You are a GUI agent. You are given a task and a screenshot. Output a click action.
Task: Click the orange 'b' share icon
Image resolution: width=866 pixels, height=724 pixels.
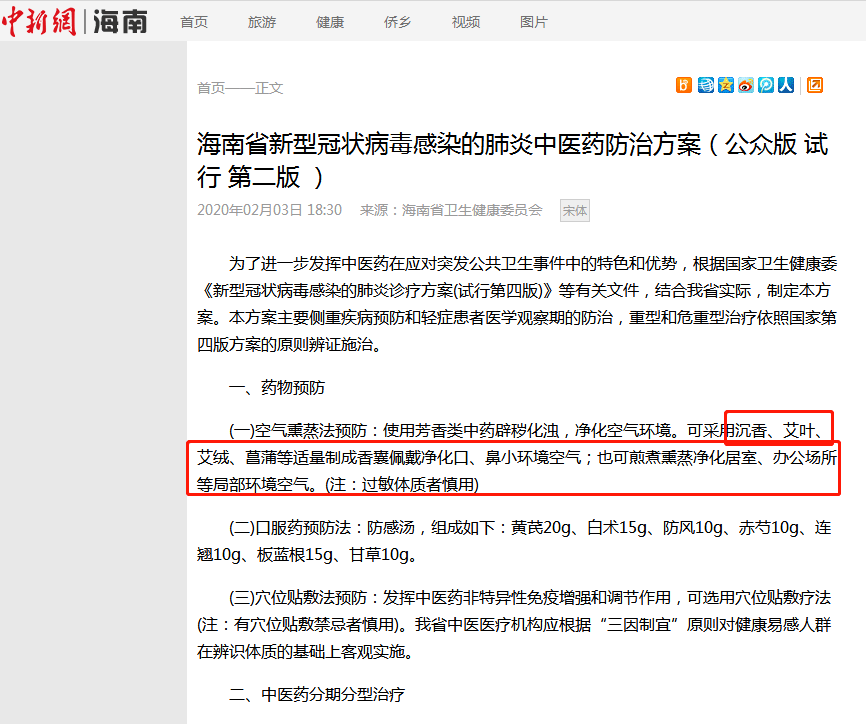(684, 85)
